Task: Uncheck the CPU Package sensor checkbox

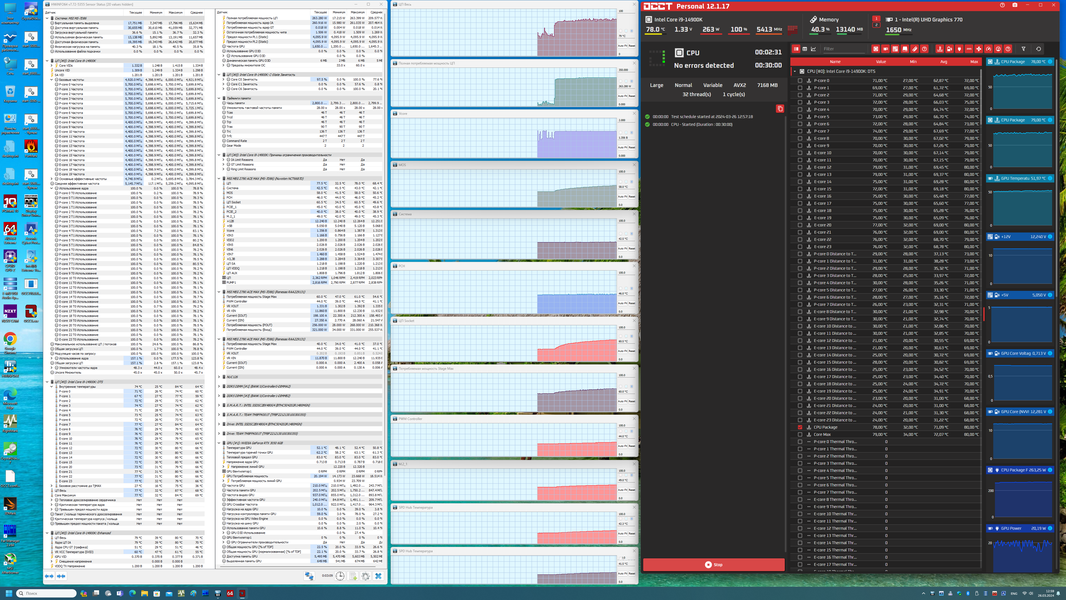Action: pos(800,427)
